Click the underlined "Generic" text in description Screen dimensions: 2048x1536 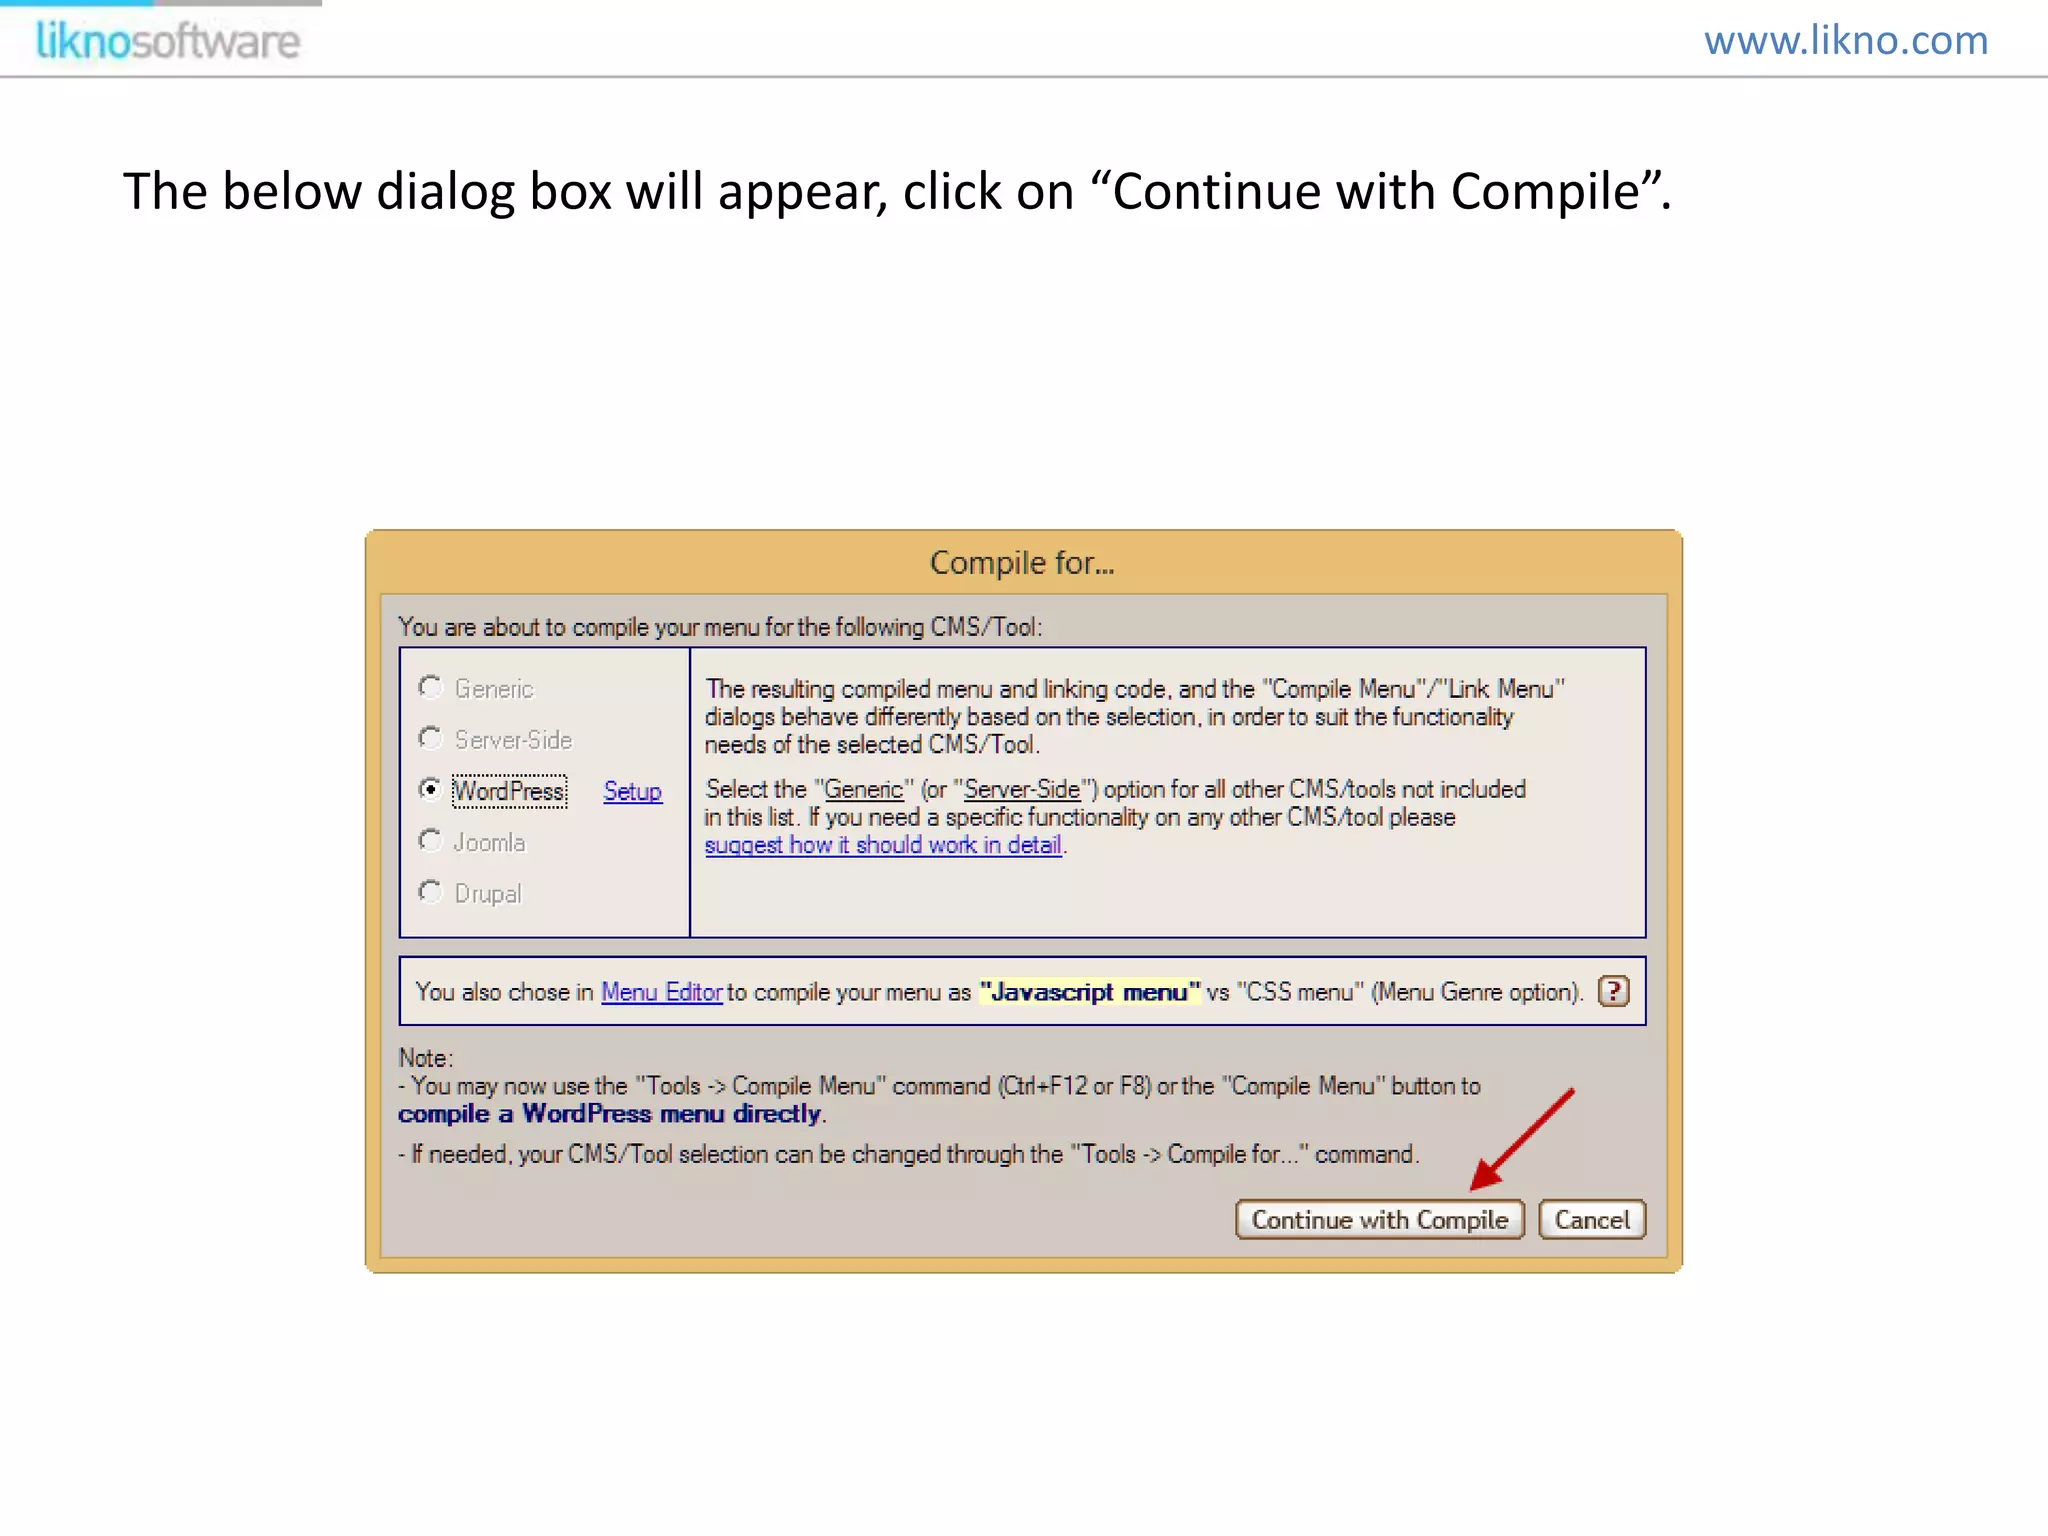tap(864, 790)
